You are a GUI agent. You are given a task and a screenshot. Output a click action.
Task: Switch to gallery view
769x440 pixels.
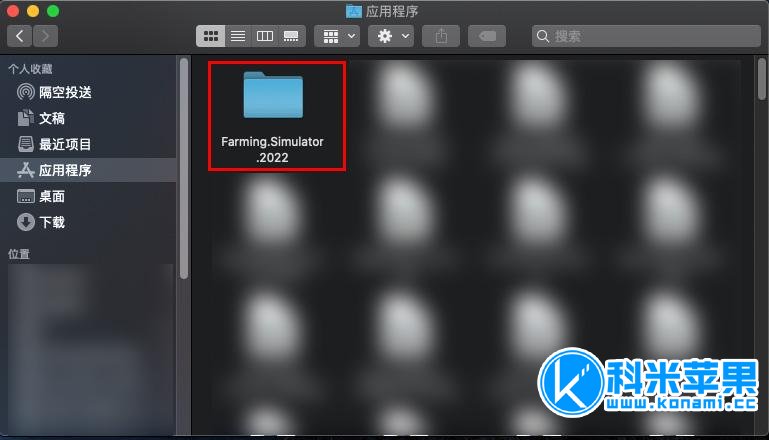(291, 36)
